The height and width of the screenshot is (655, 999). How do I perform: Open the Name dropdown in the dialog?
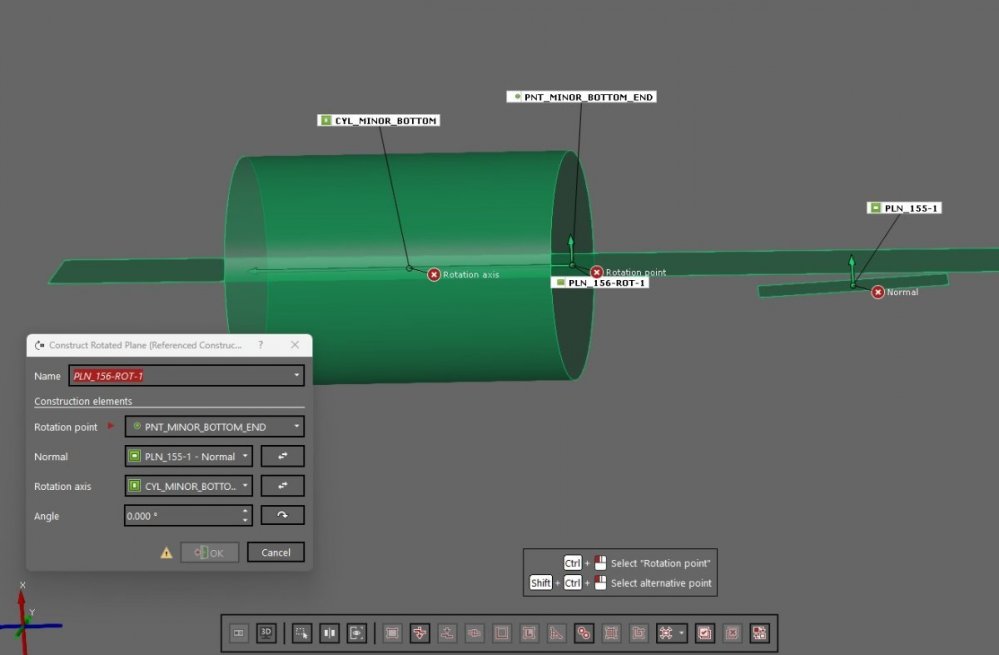click(x=297, y=375)
